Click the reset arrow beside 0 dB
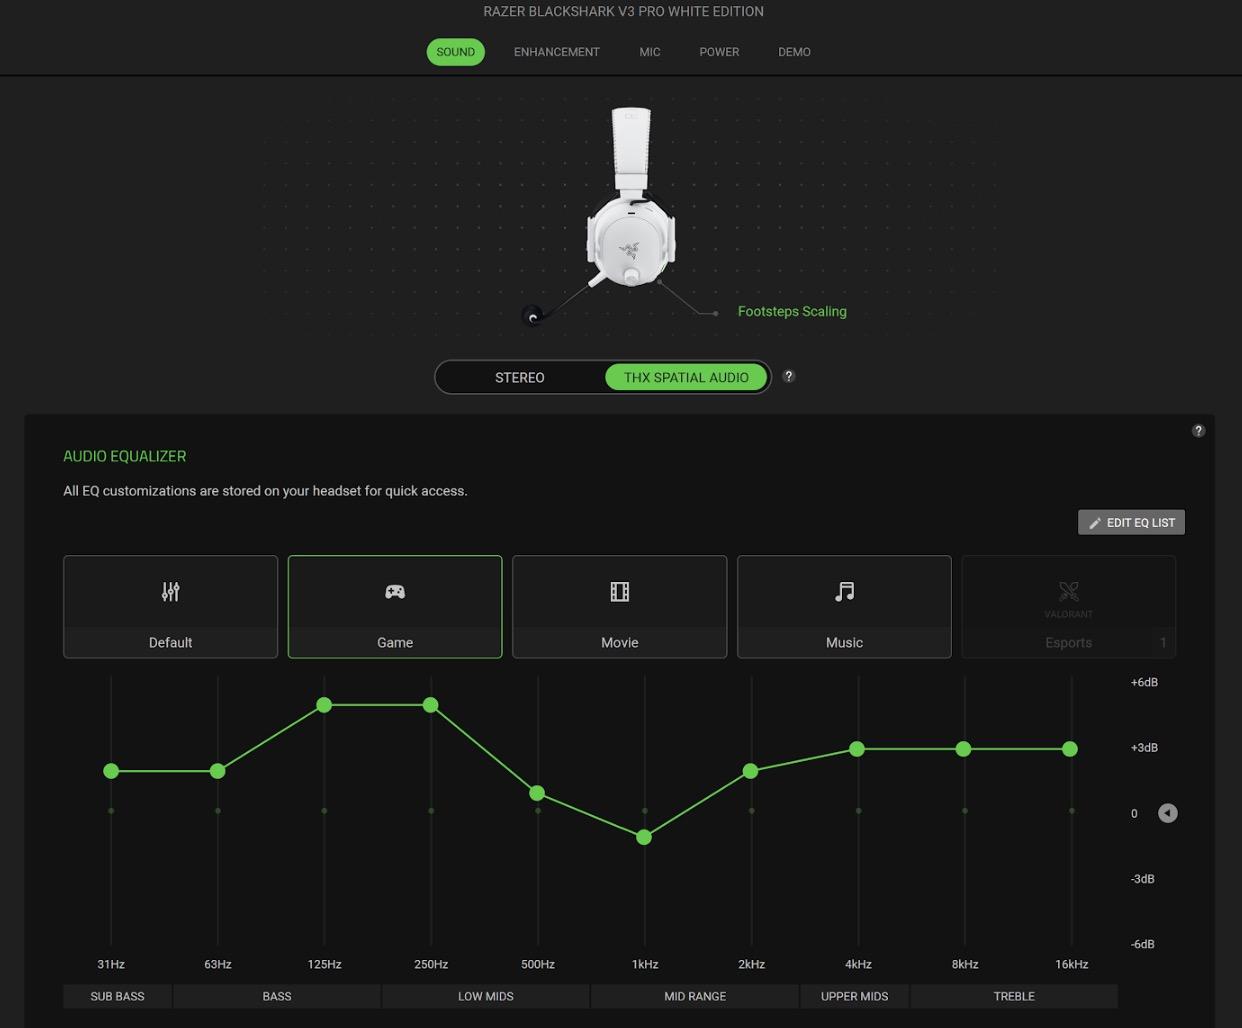This screenshot has width=1242, height=1028. coord(1167,813)
